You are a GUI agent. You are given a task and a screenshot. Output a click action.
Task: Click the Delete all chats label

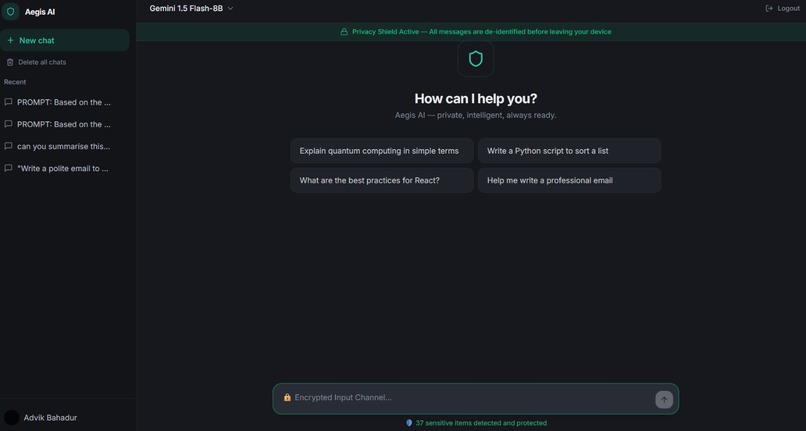pos(42,62)
